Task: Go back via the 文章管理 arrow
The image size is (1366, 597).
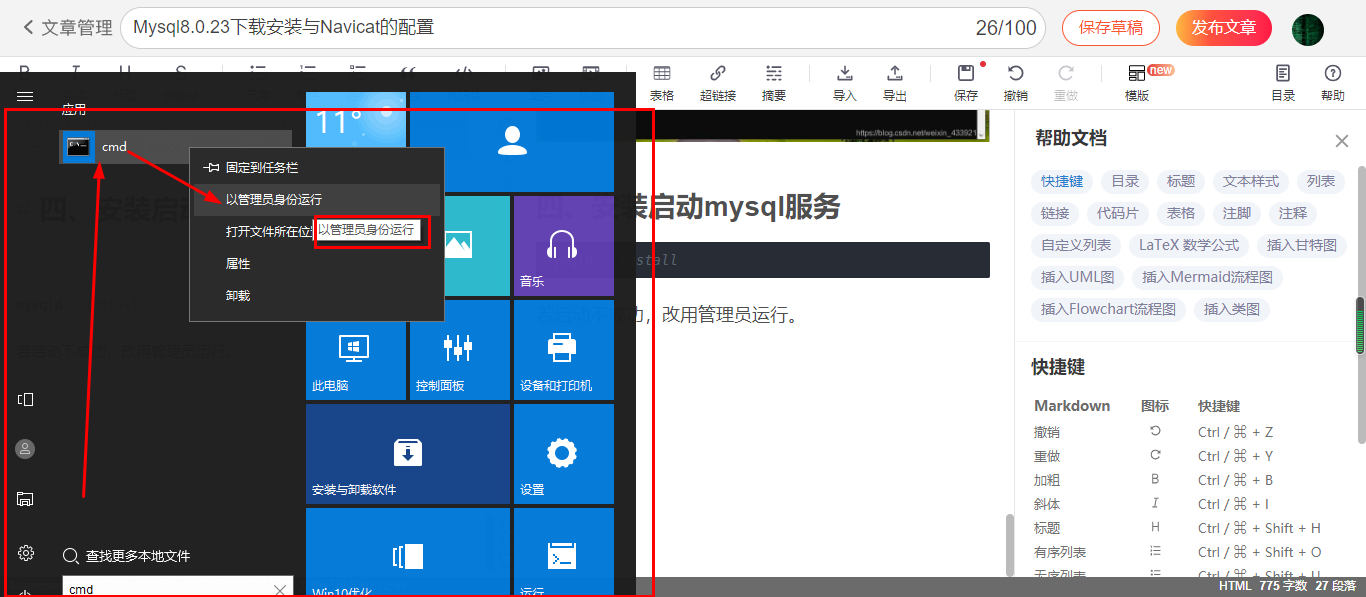Action: click(68, 28)
